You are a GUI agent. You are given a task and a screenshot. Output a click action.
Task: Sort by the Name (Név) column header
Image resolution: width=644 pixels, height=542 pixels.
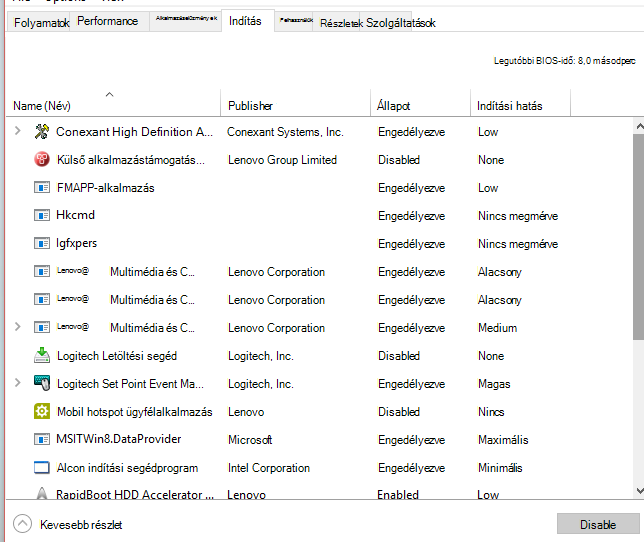tap(113, 103)
